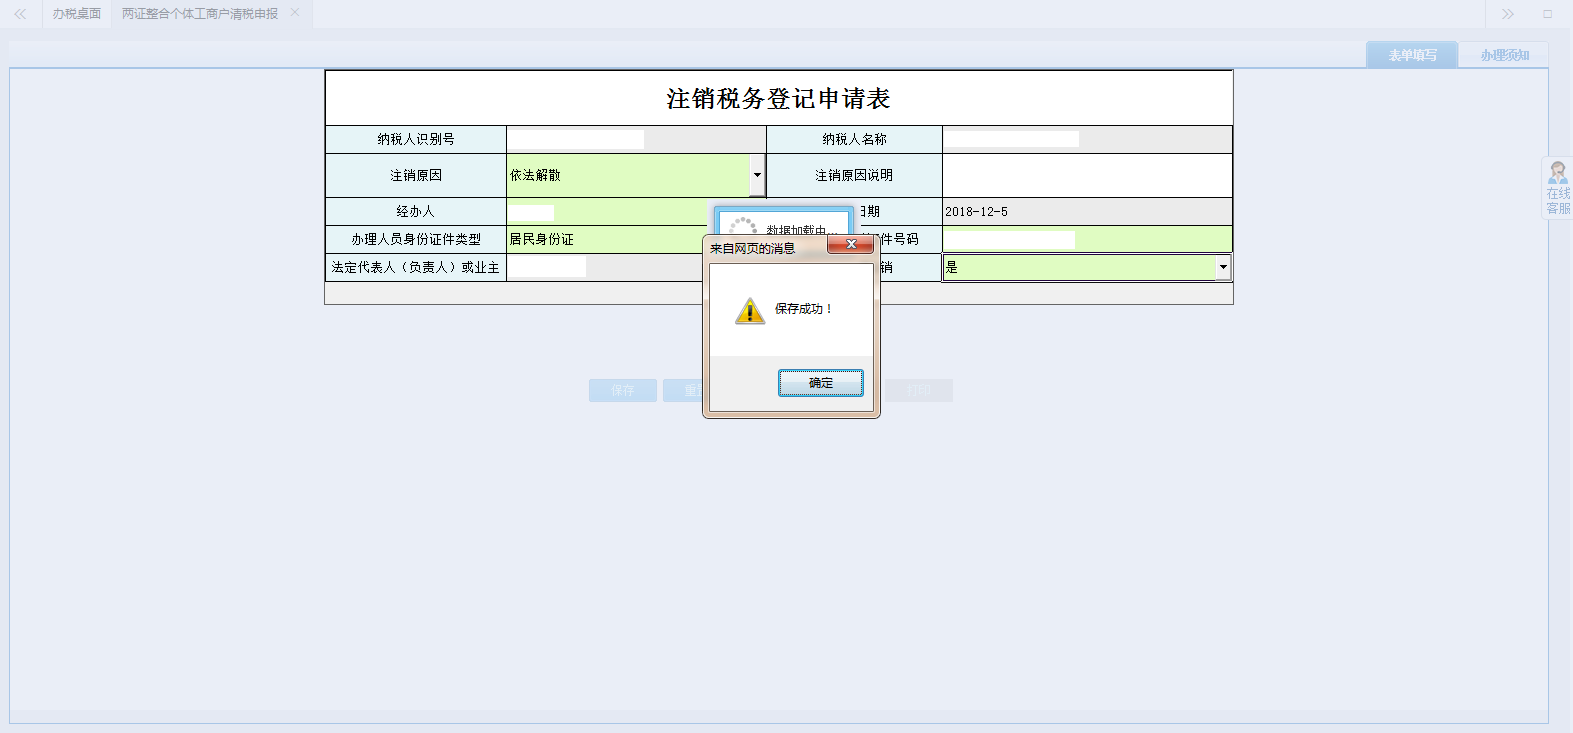Click the 注销原因说明 text field
Screen dimensions: 1573x733
click(1086, 175)
